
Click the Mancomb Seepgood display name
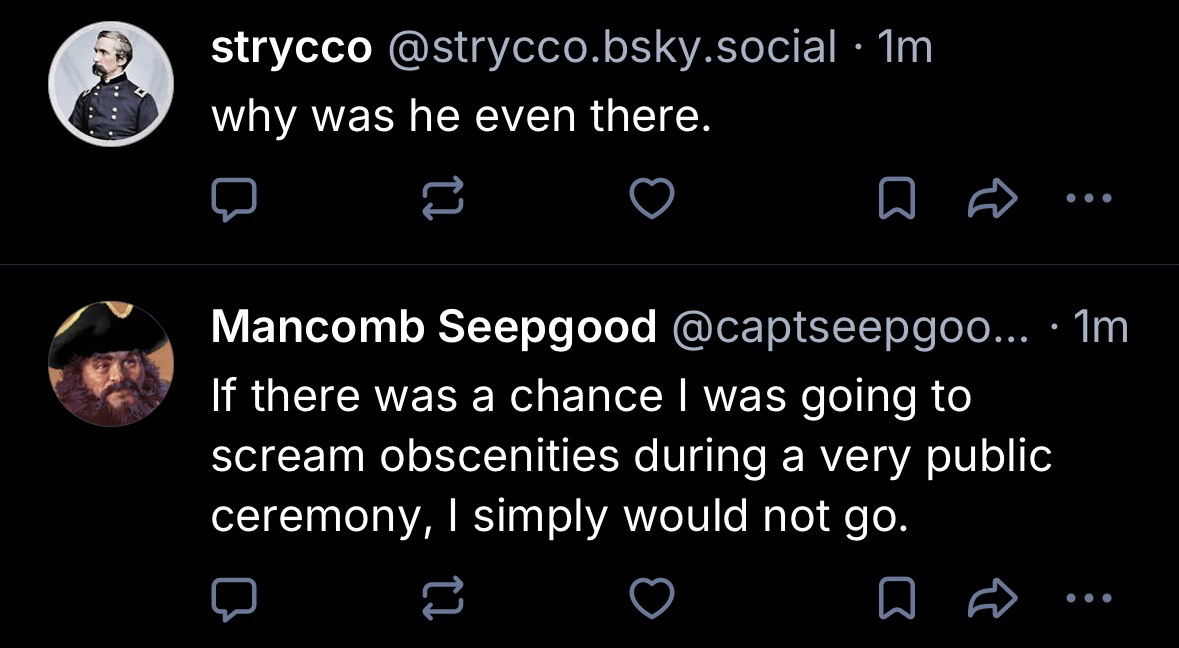(x=434, y=326)
